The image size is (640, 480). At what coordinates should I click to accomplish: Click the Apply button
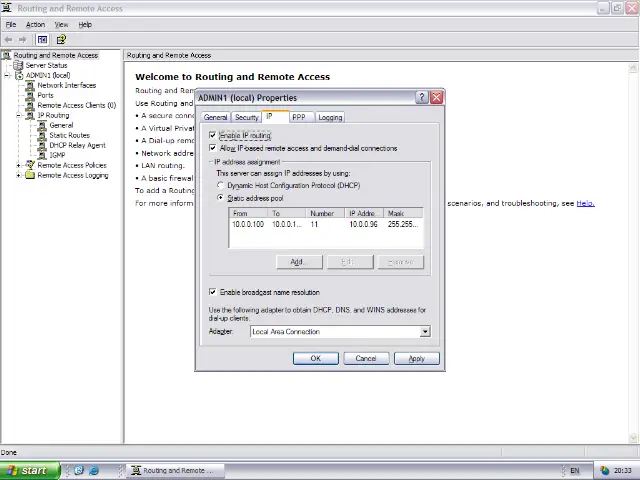click(x=417, y=358)
